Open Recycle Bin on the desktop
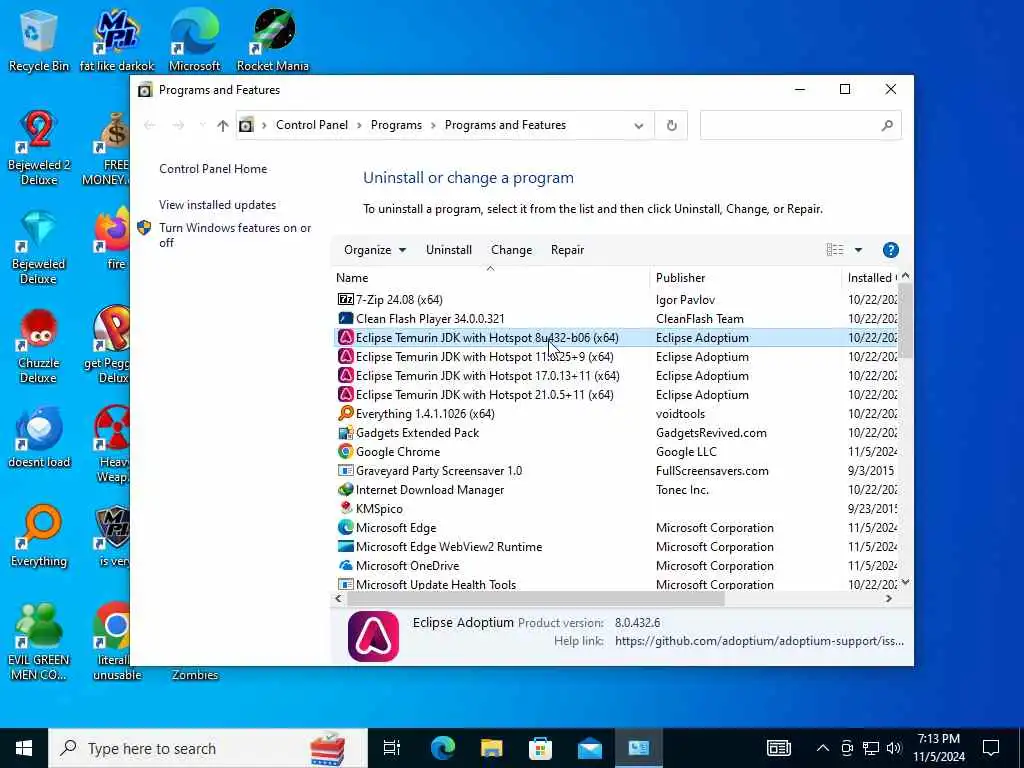The image size is (1024, 768). tap(39, 39)
